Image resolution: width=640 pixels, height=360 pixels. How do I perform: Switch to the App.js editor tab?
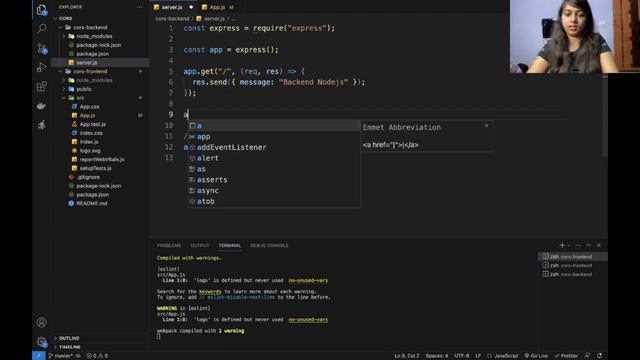click(217, 7)
